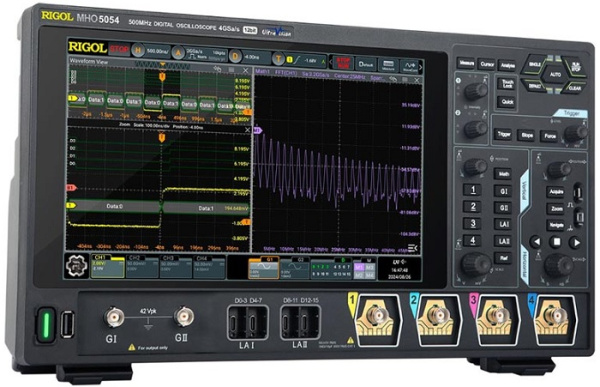
Task: Open the menu icon at FFT window corner
Action: pos(412,248)
